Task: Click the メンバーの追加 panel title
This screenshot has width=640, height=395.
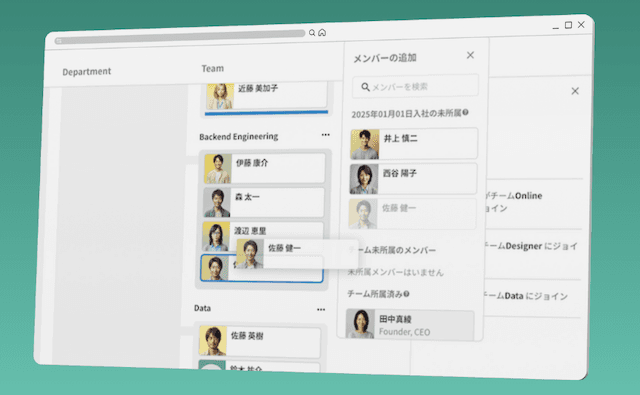Action: 384,58
